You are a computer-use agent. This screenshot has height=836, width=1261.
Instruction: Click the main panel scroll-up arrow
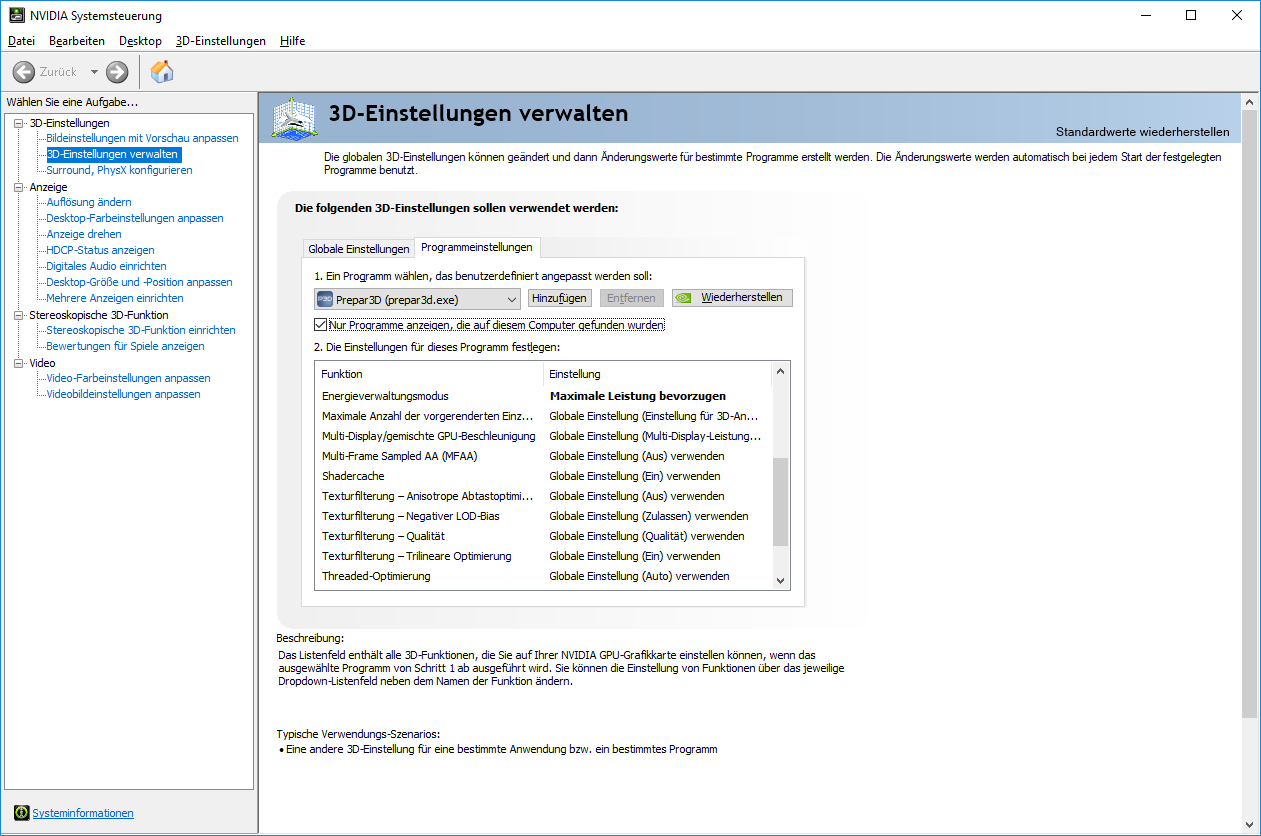(1248, 101)
